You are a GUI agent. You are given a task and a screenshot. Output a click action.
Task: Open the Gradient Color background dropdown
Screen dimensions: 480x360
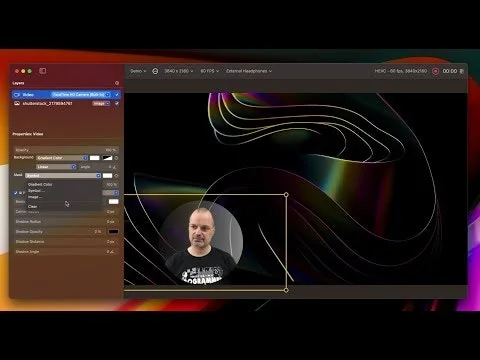click(62, 158)
